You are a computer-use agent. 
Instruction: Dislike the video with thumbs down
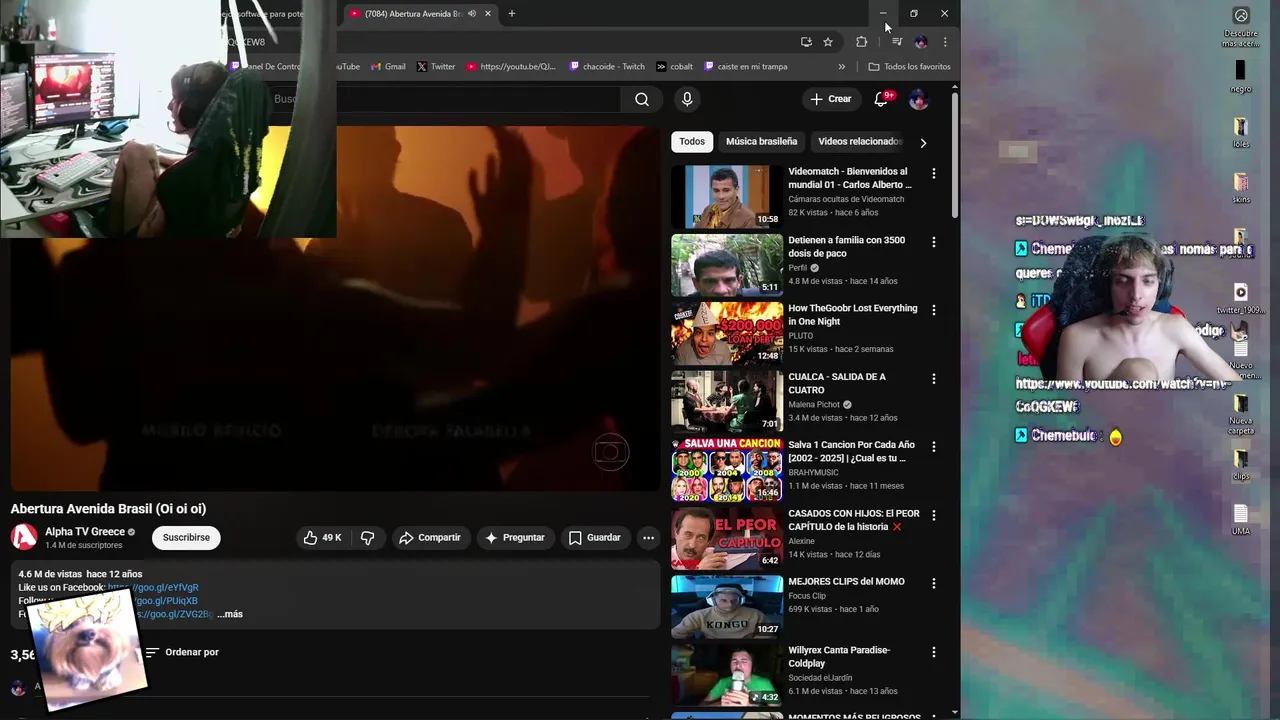368,538
